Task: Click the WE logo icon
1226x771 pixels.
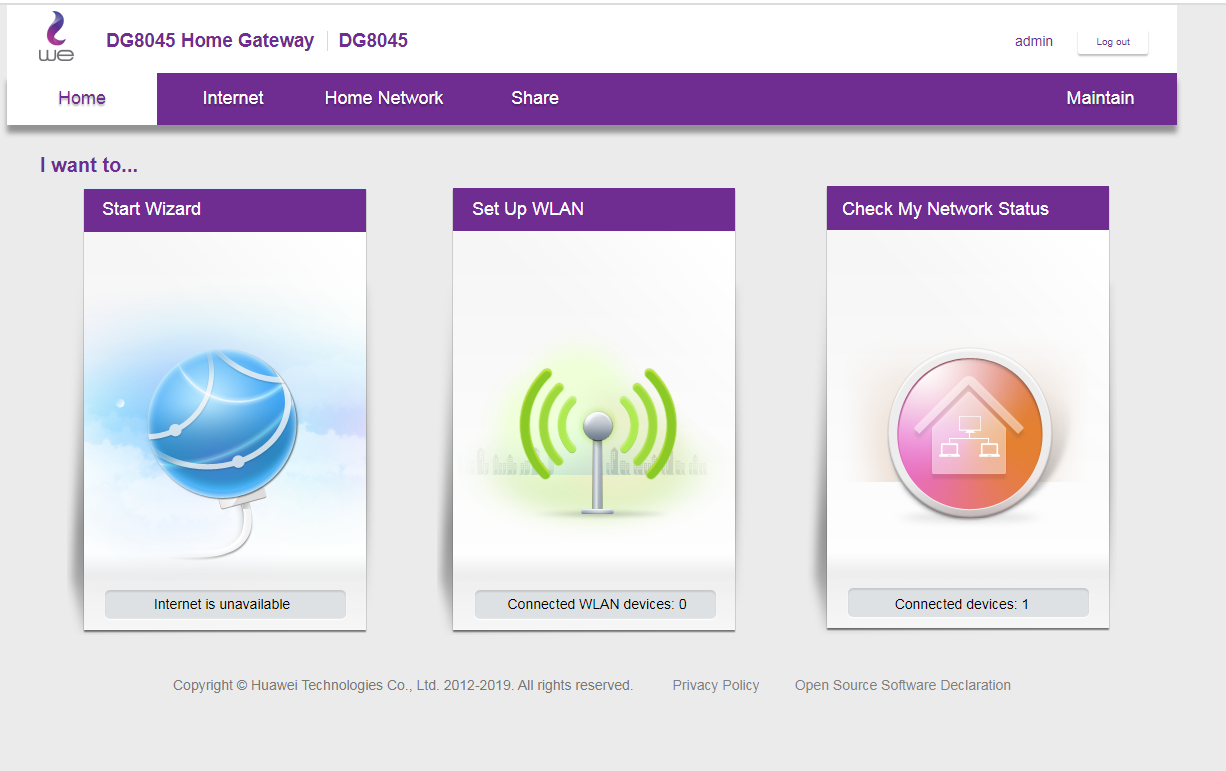Action: click(56, 37)
